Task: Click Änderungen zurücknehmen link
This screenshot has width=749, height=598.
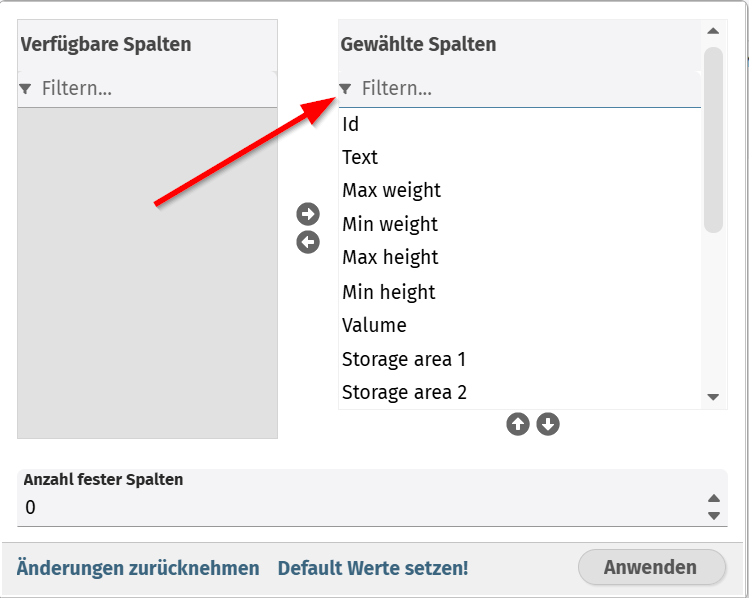Action: click(138, 568)
